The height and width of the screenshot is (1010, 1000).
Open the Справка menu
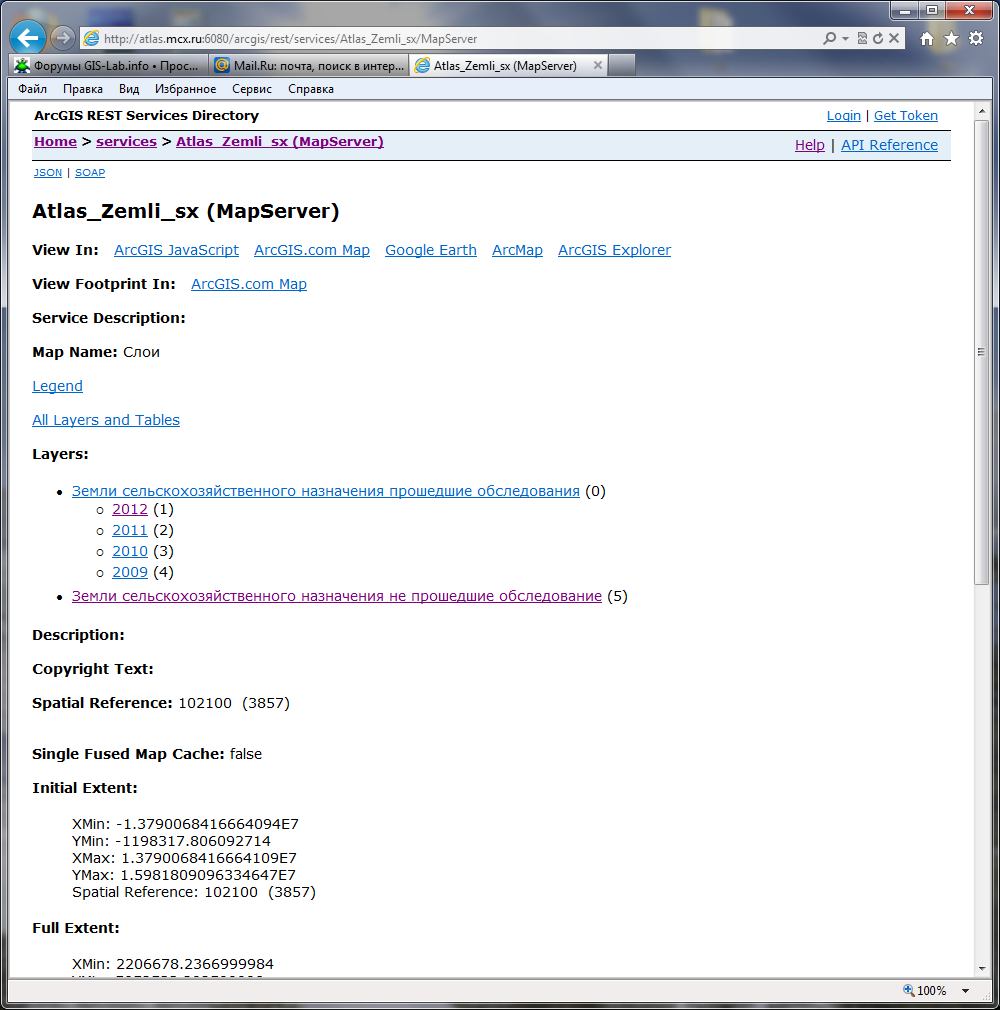(x=311, y=89)
